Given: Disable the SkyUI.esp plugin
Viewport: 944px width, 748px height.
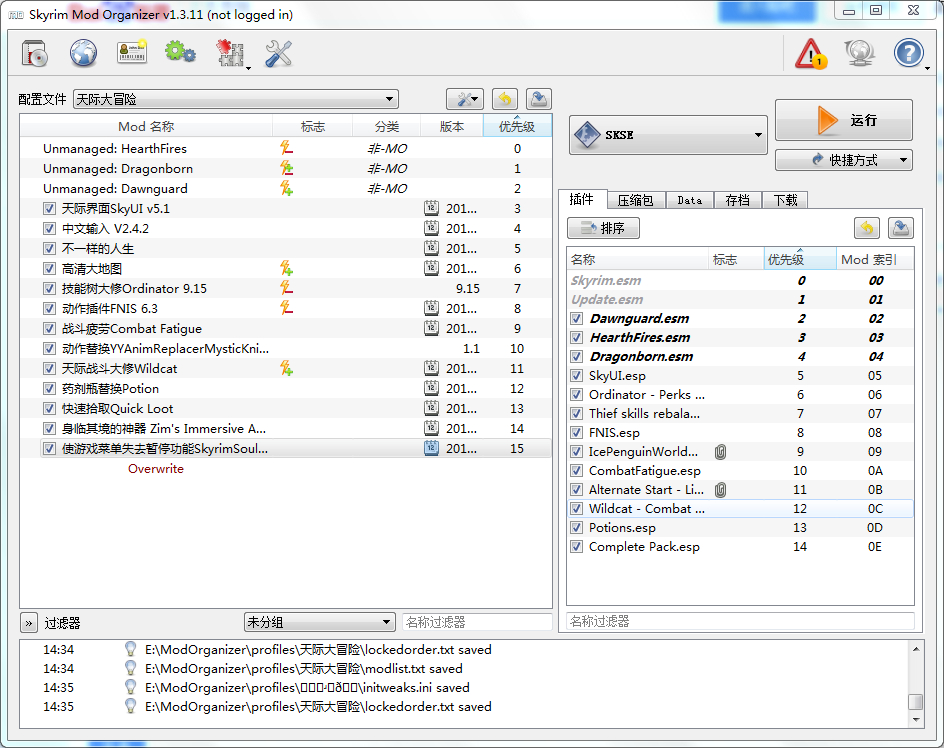Looking at the screenshot, I should [577, 376].
